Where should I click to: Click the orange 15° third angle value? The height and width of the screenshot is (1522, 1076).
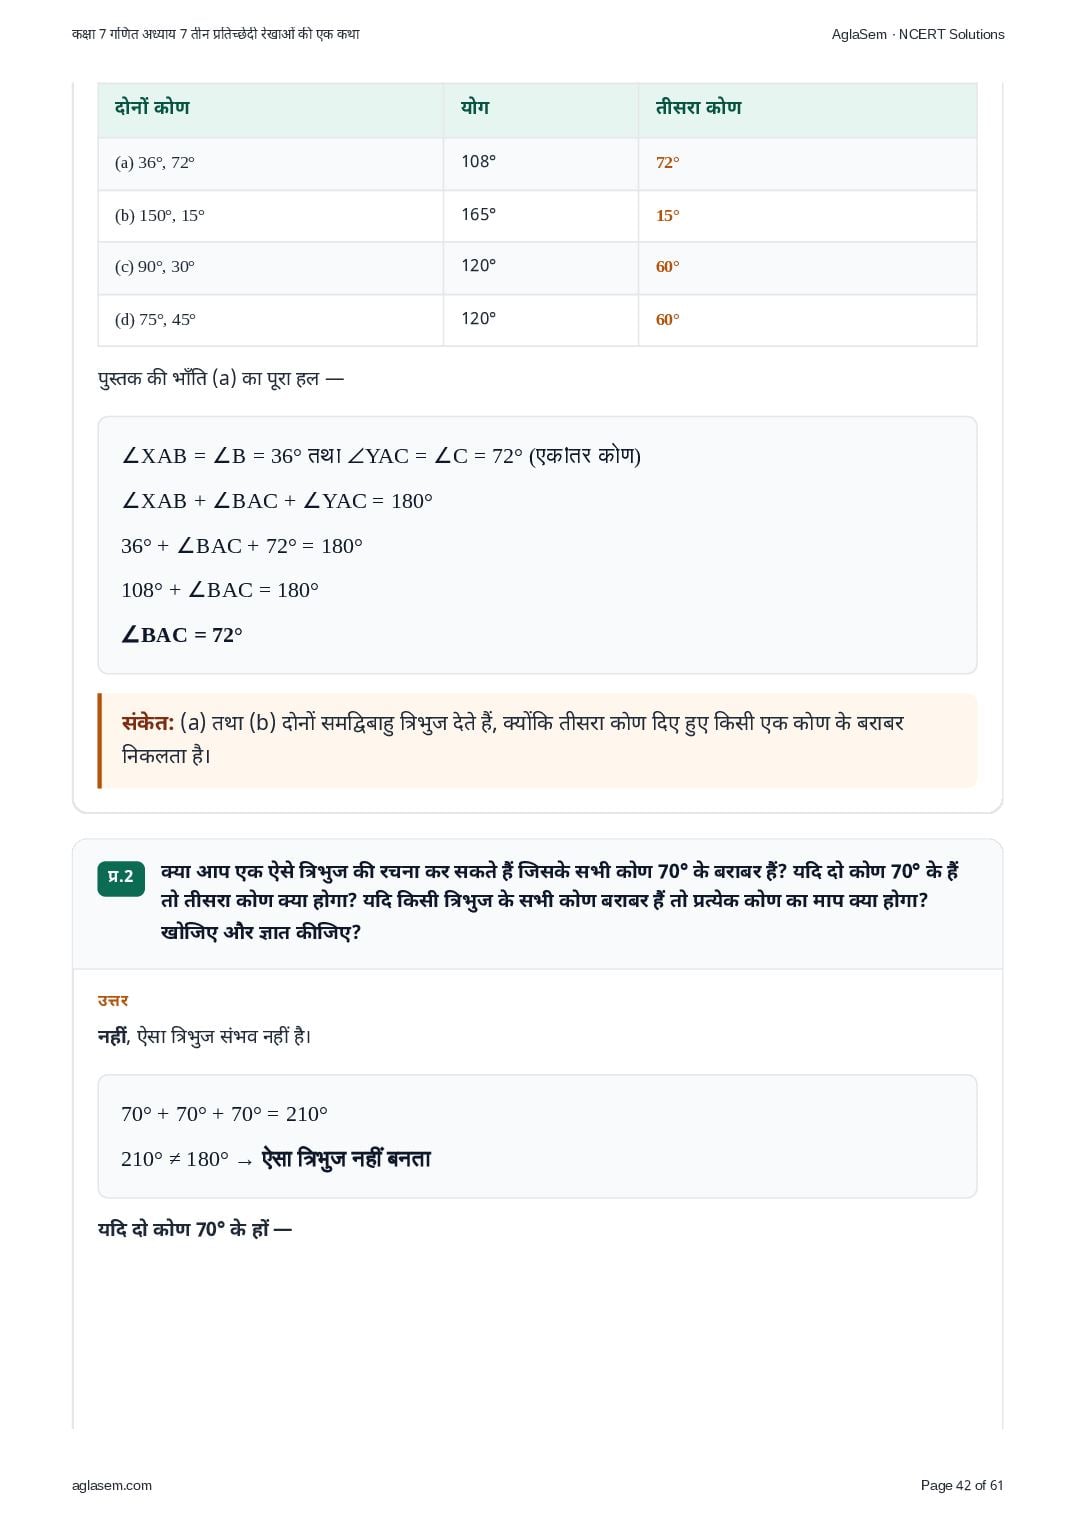(x=667, y=215)
